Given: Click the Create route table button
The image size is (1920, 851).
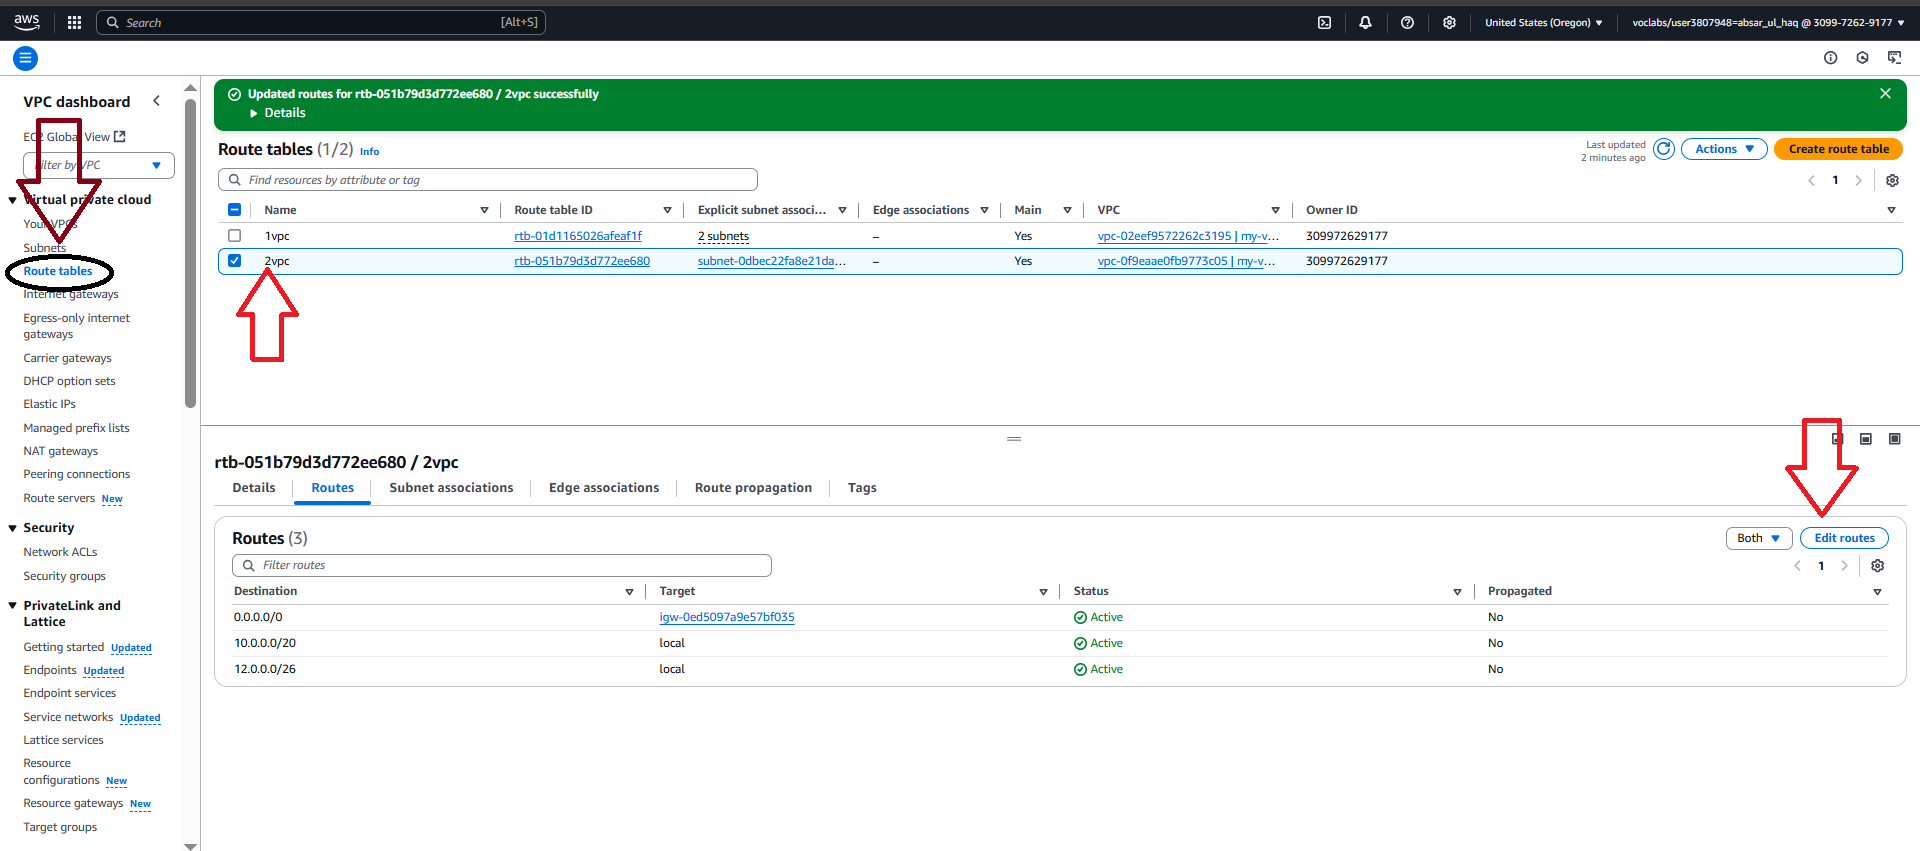Looking at the screenshot, I should (1838, 149).
